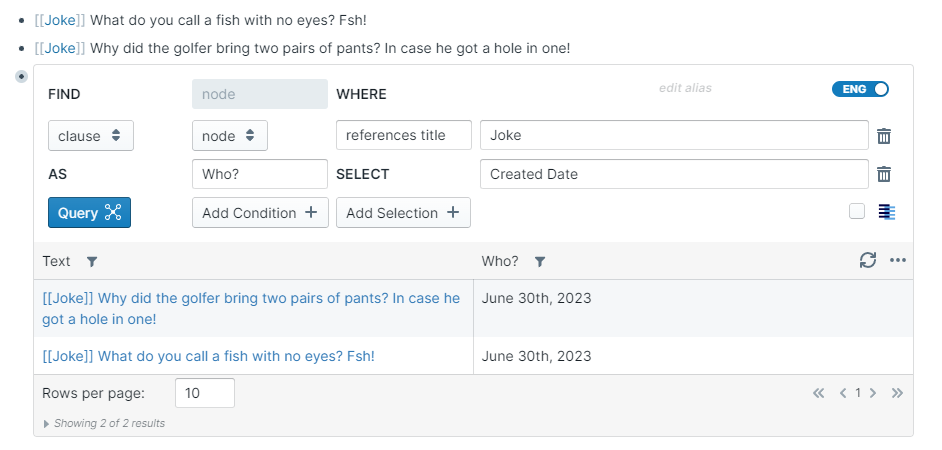
Task: Filter the Who? column
Action: pyautogui.click(x=540, y=262)
